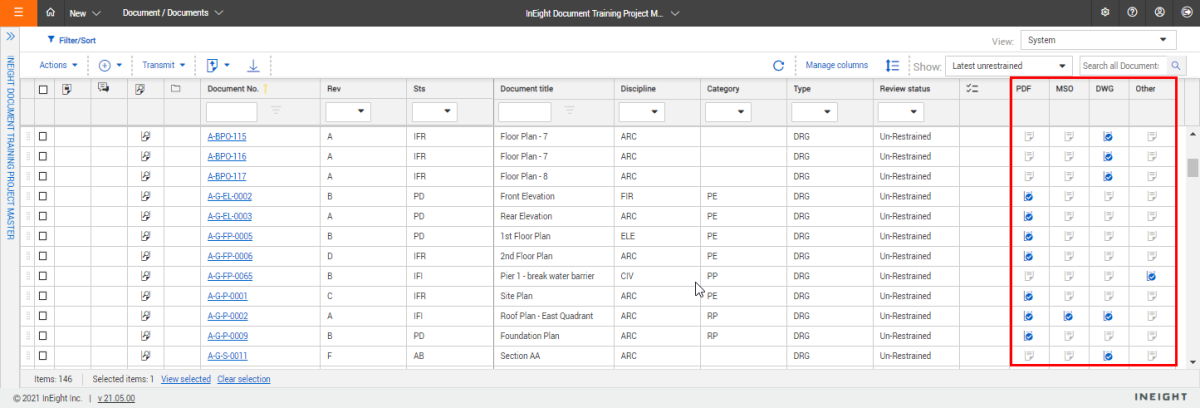This screenshot has width=1200, height=408.
Task: Open Document No. column filter icon
Action: click(x=277, y=110)
